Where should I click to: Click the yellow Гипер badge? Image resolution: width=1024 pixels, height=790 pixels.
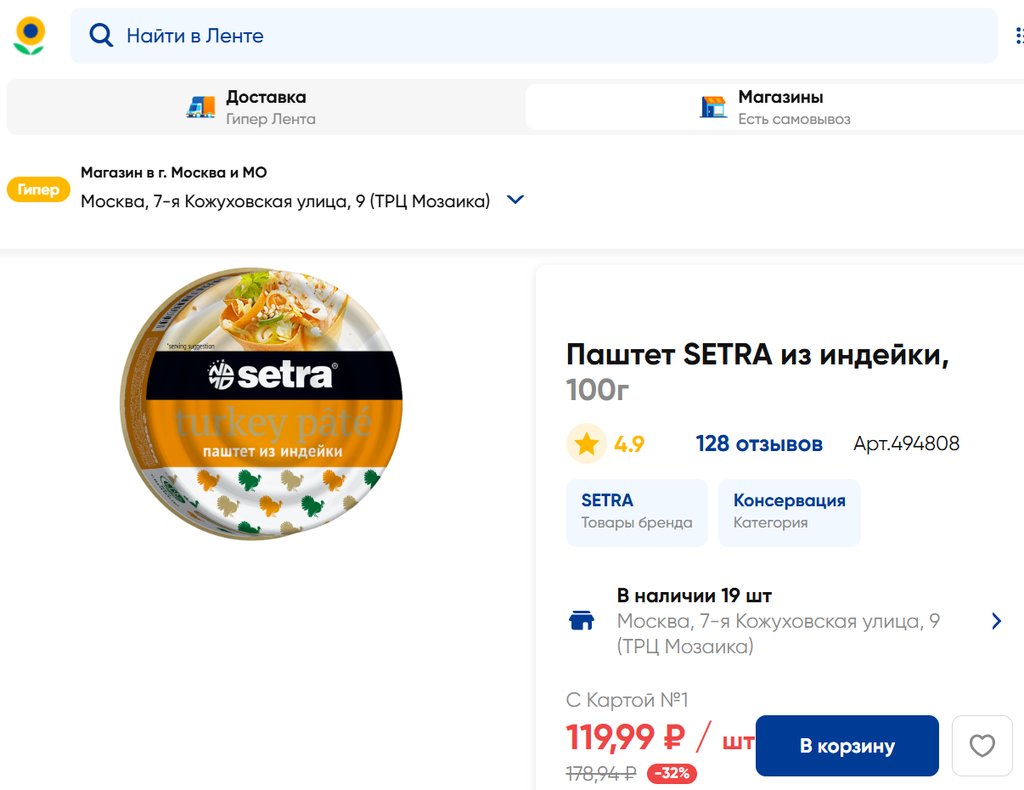(x=38, y=189)
